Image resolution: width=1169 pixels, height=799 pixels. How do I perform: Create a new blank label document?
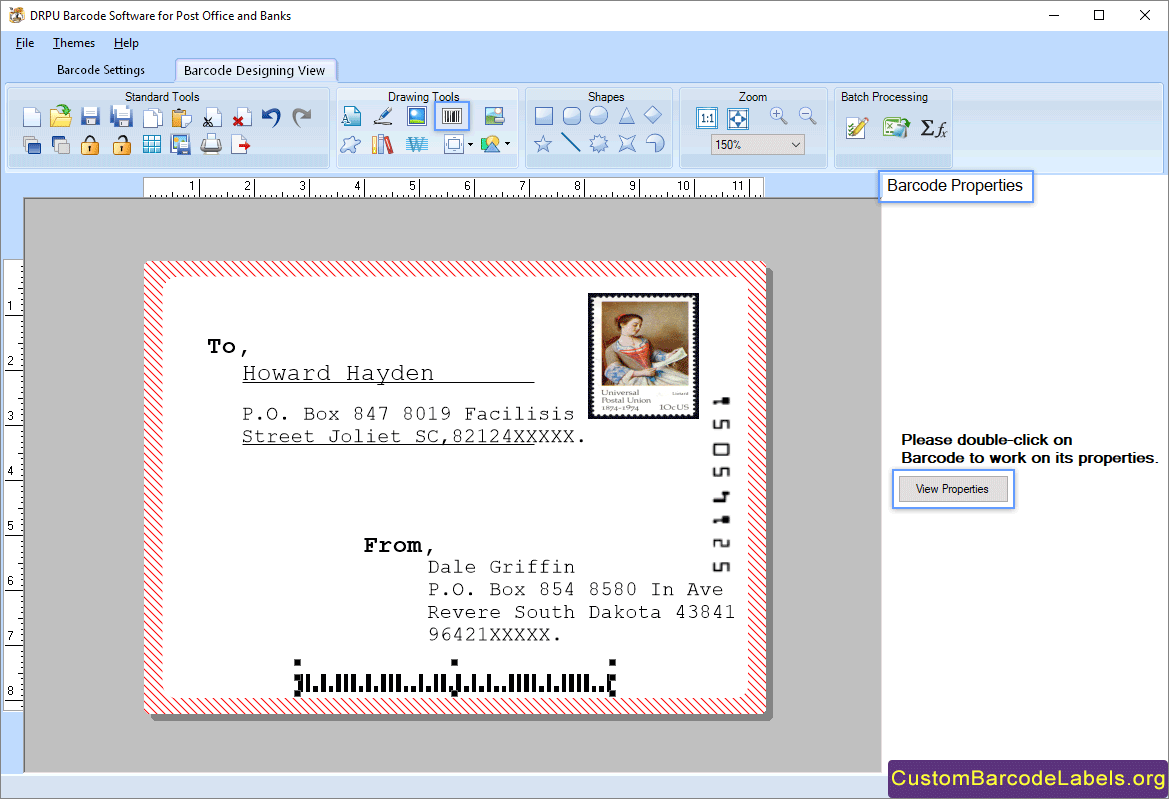[x=31, y=117]
